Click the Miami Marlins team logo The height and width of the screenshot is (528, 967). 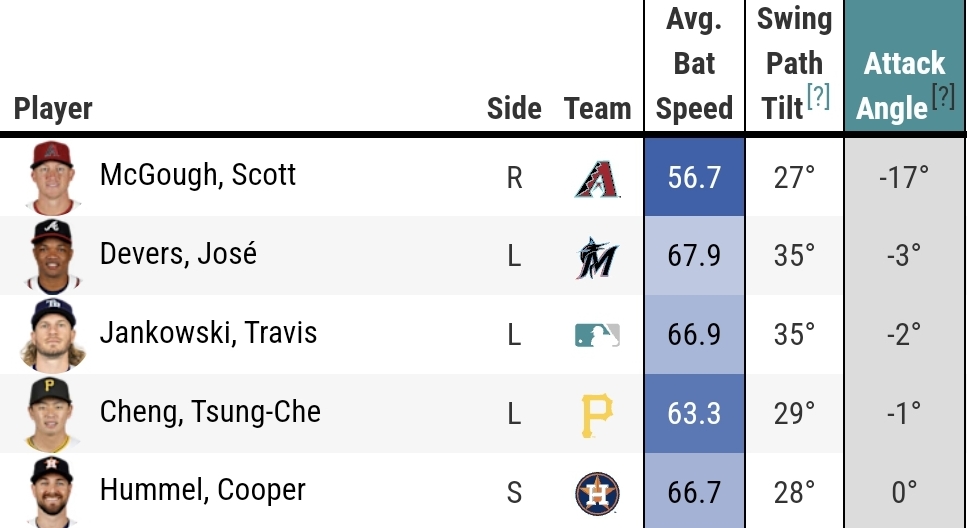pos(597,258)
